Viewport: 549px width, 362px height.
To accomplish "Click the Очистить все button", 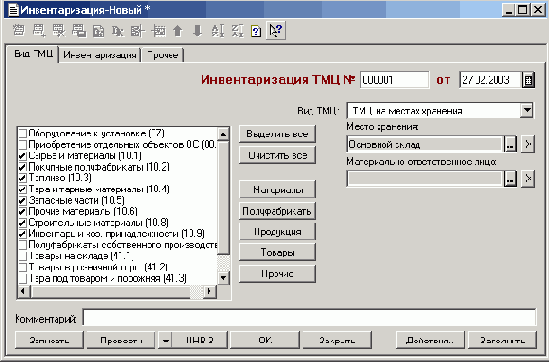I will pos(277,155).
